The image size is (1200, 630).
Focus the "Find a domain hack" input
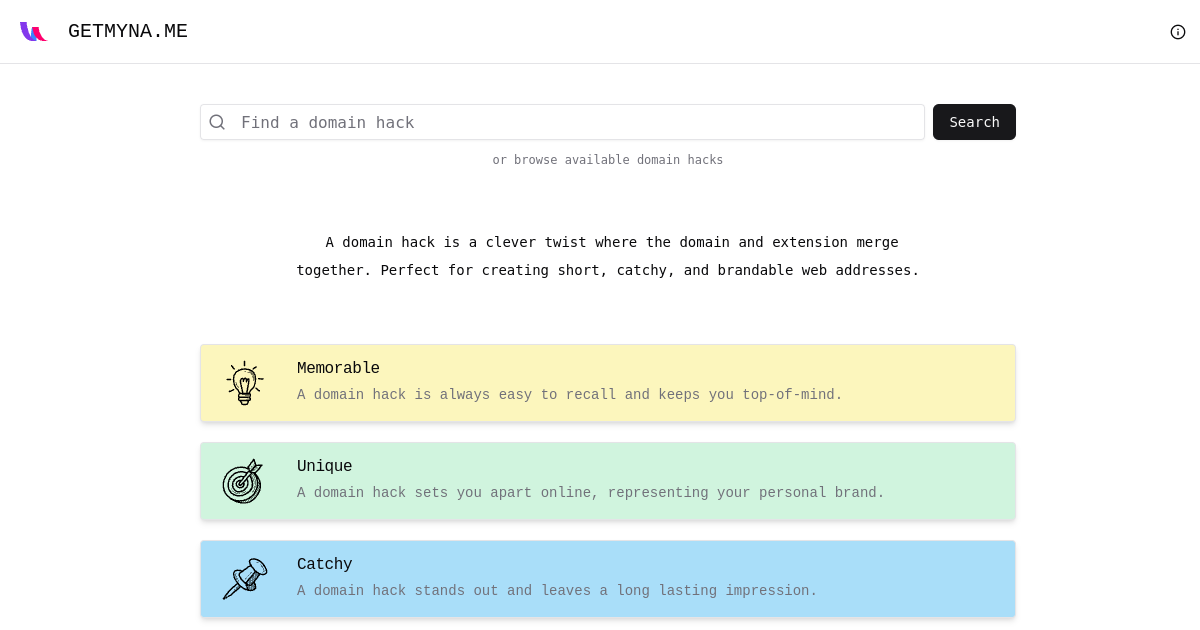pyautogui.click(x=562, y=122)
